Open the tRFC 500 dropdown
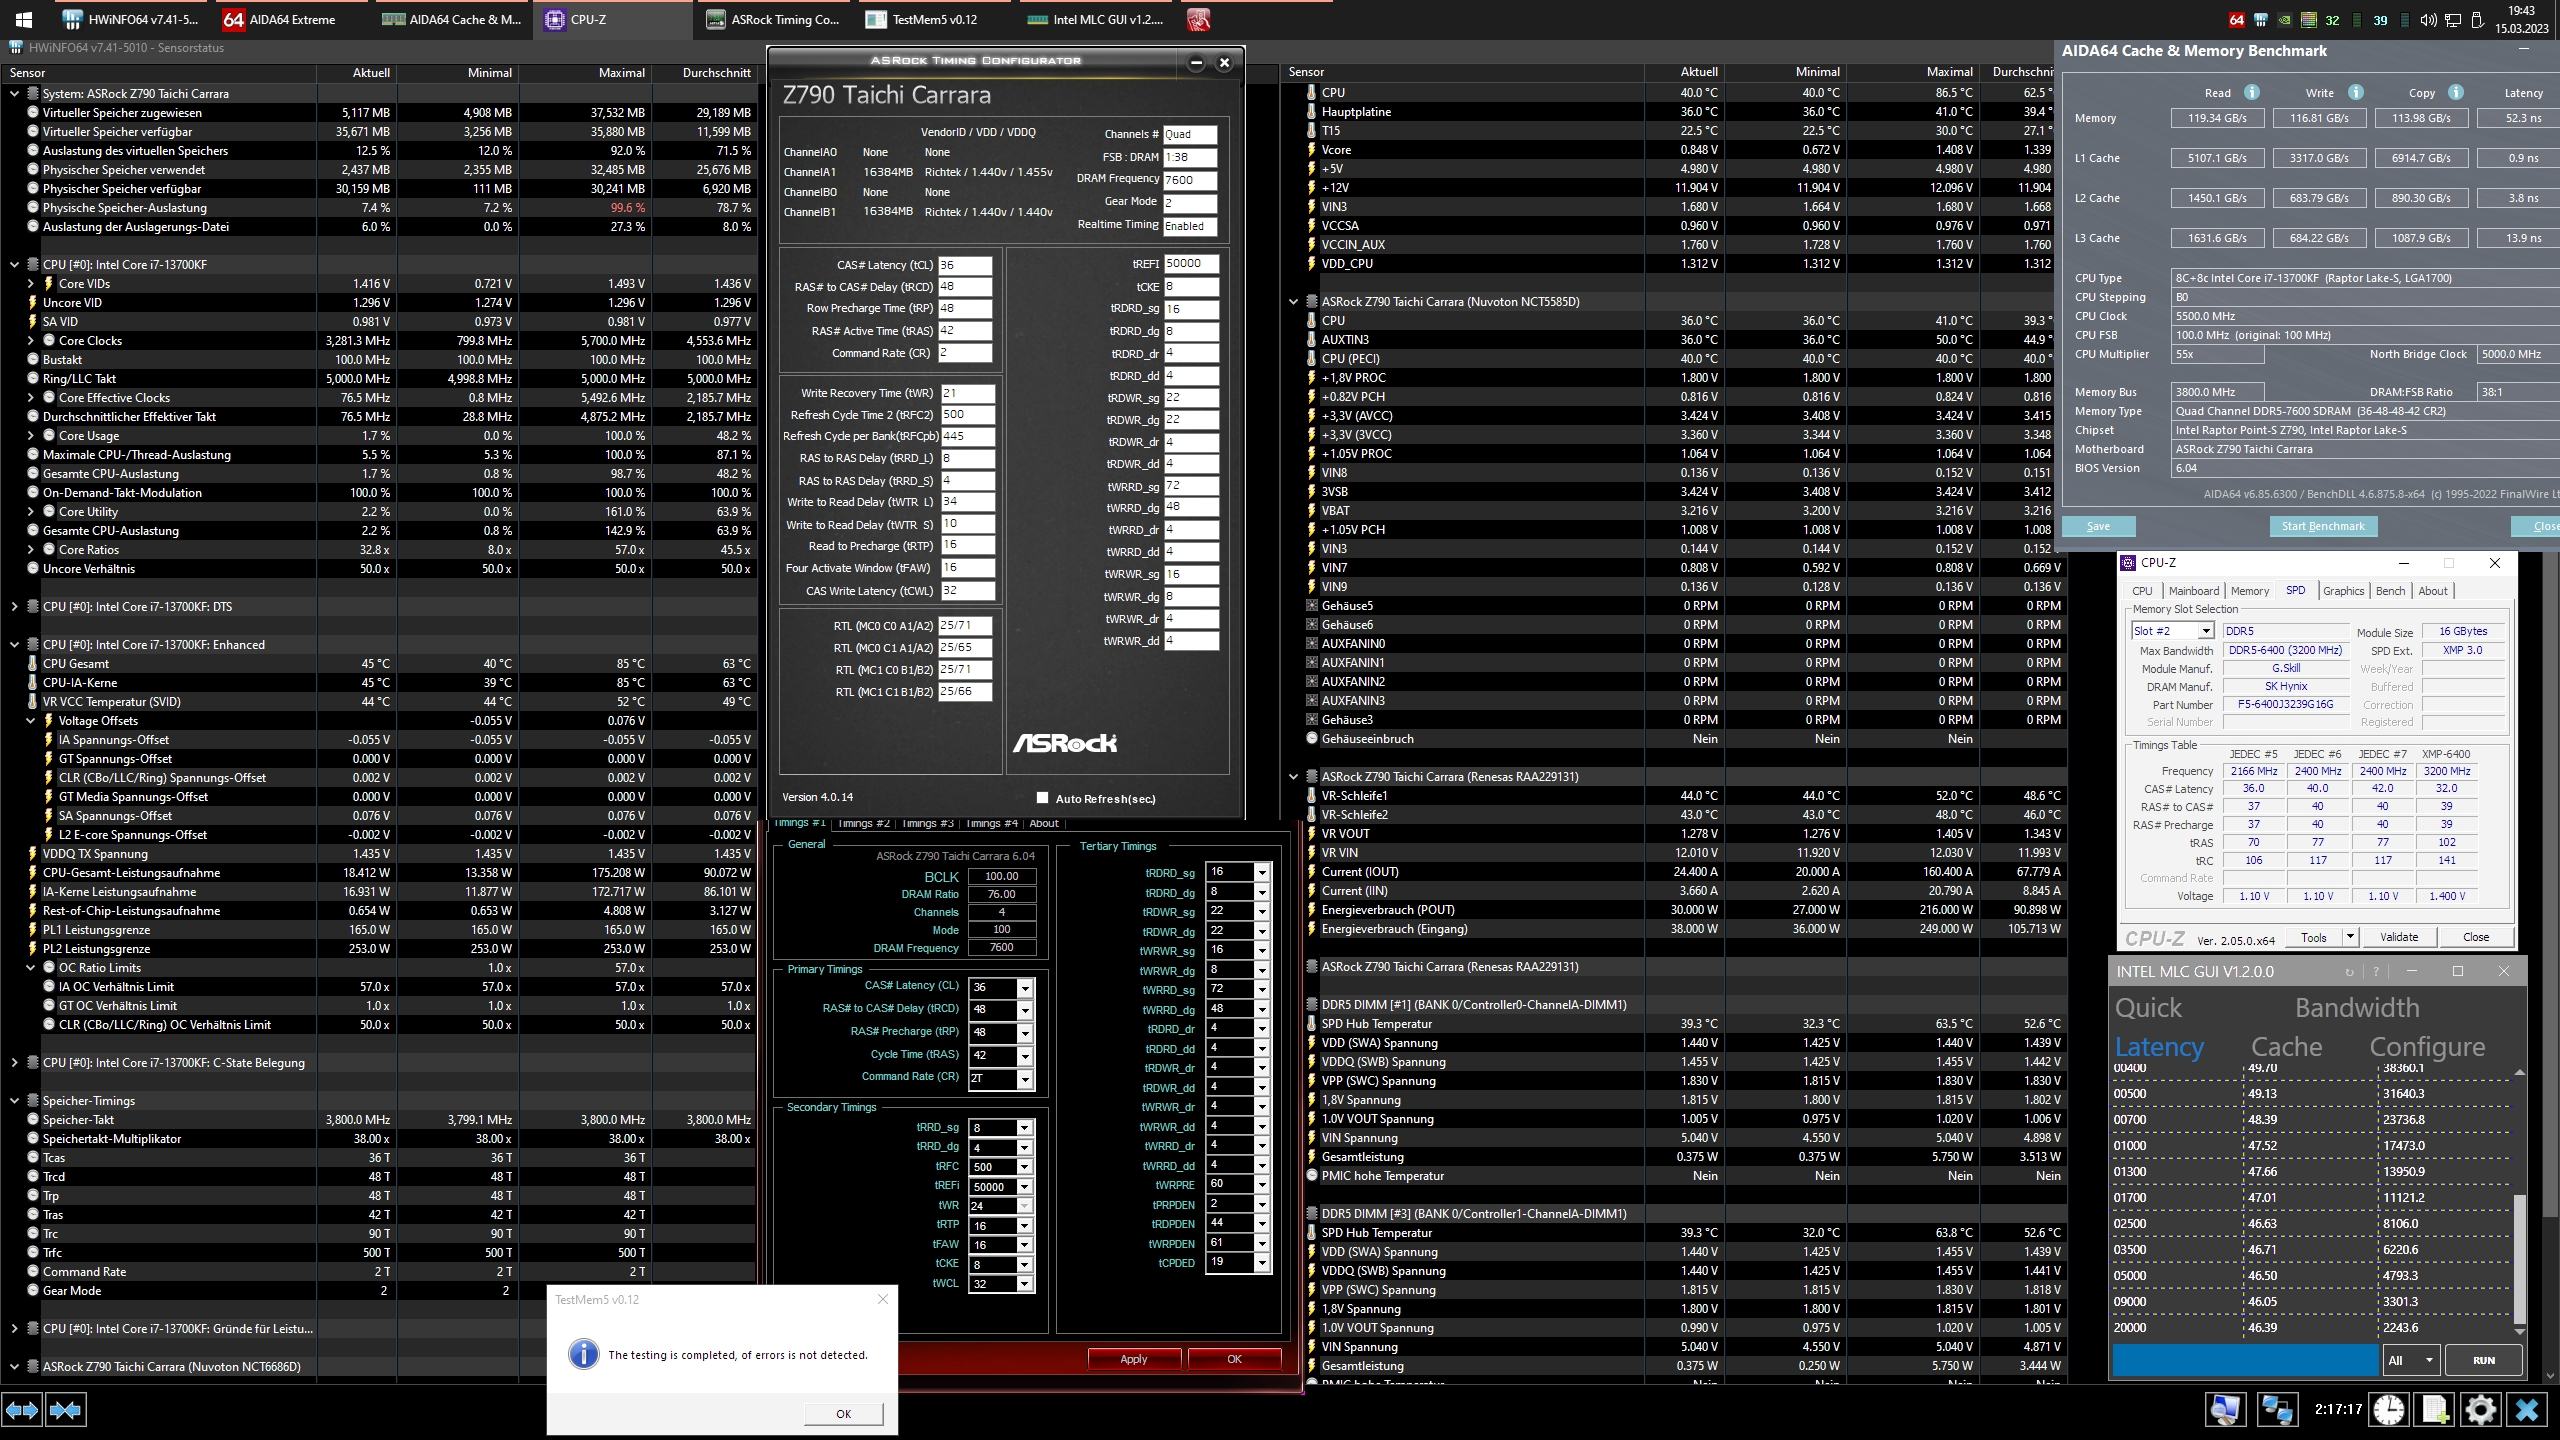The height and width of the screenshot is (1440, 2560). tap(1024, 1167)
